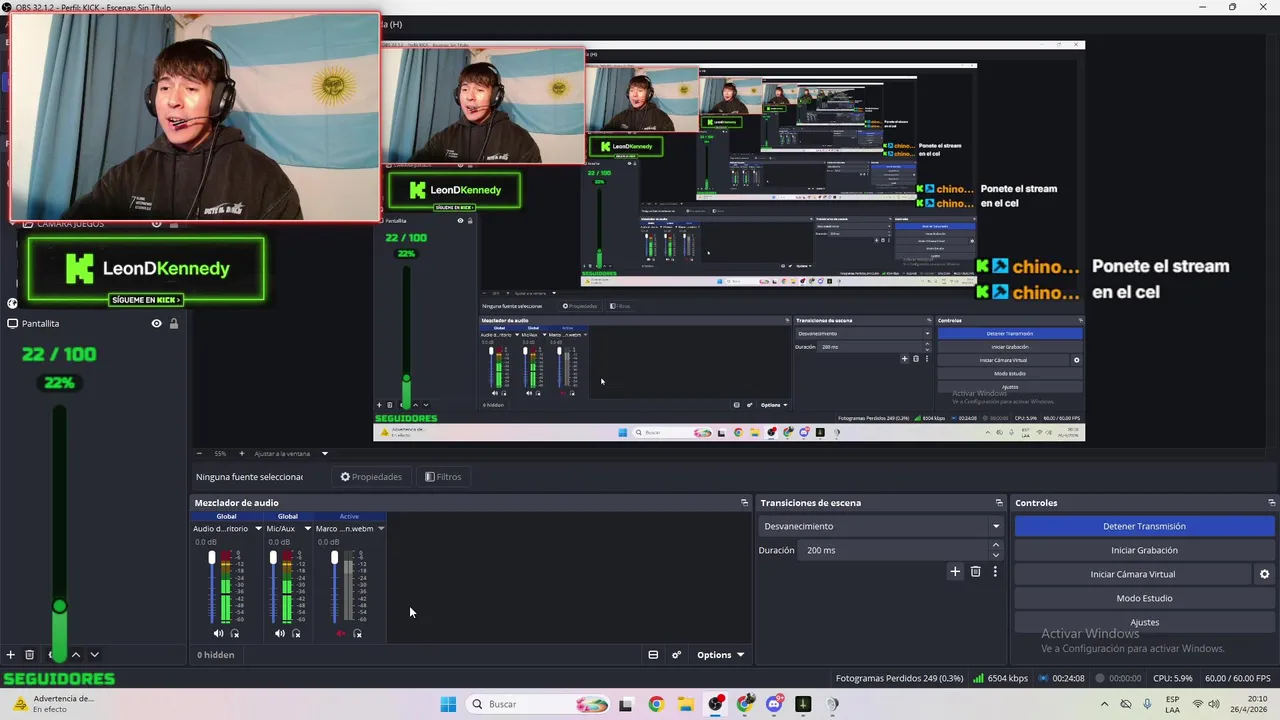Click Iniciar Cámara Virtual button
The height and width of the screenshot is (720, 1280).
(1132, 574)
